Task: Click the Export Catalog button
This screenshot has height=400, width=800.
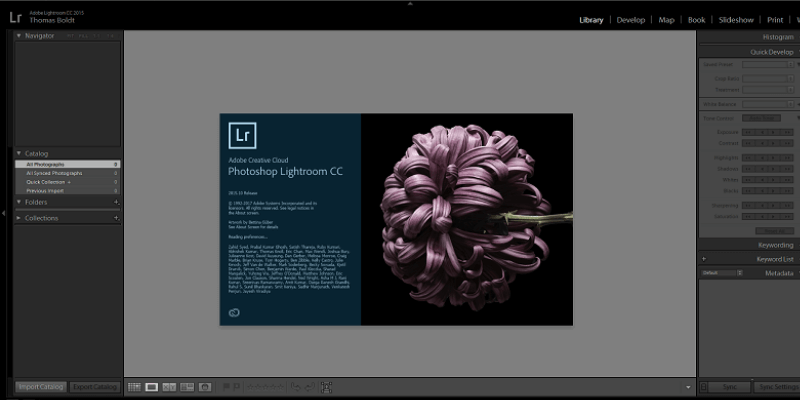Action: pyautogui.click(x=94, y=387)
